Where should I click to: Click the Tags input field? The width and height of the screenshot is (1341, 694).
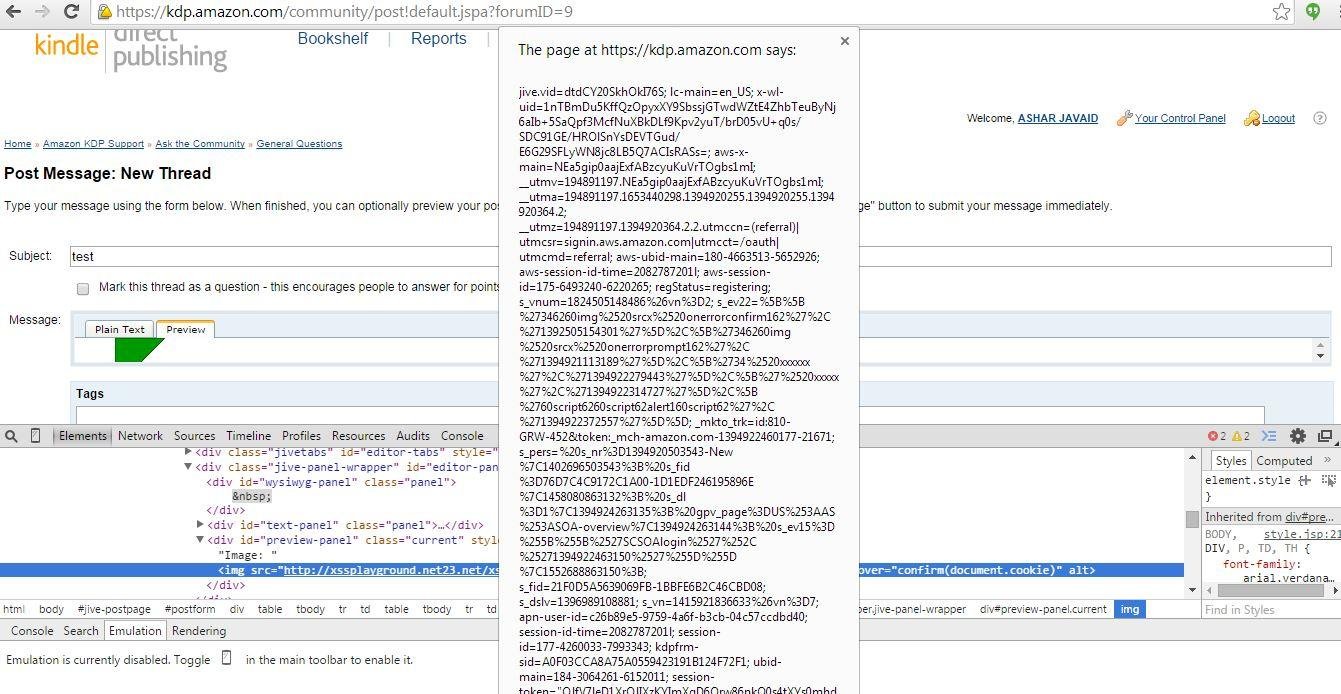(670, 415)
